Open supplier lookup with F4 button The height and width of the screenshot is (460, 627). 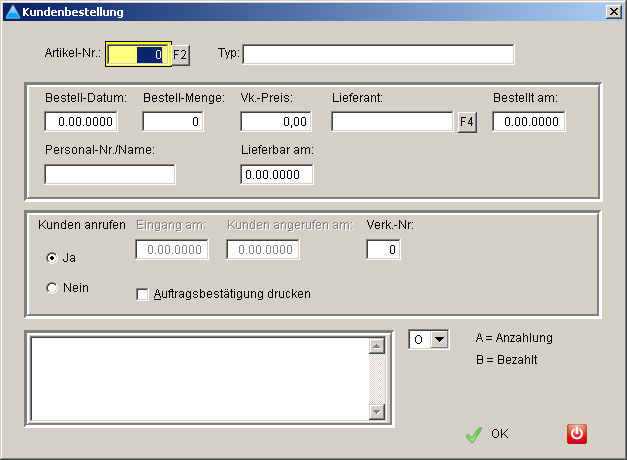(467, 122)
